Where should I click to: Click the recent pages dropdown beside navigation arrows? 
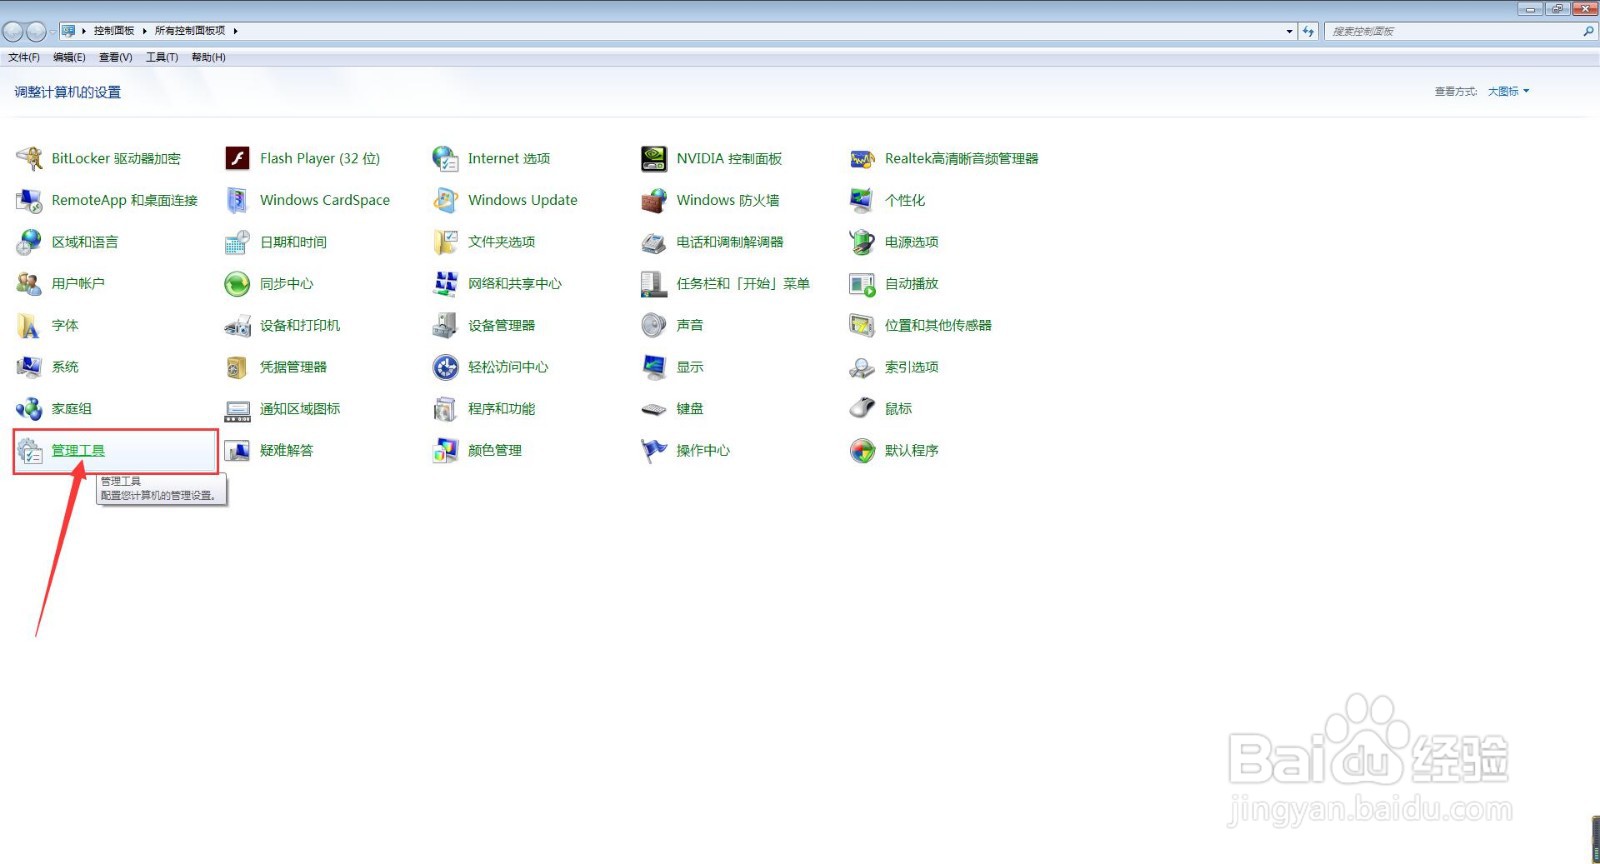pyautogui.click(x=52, y=32)
